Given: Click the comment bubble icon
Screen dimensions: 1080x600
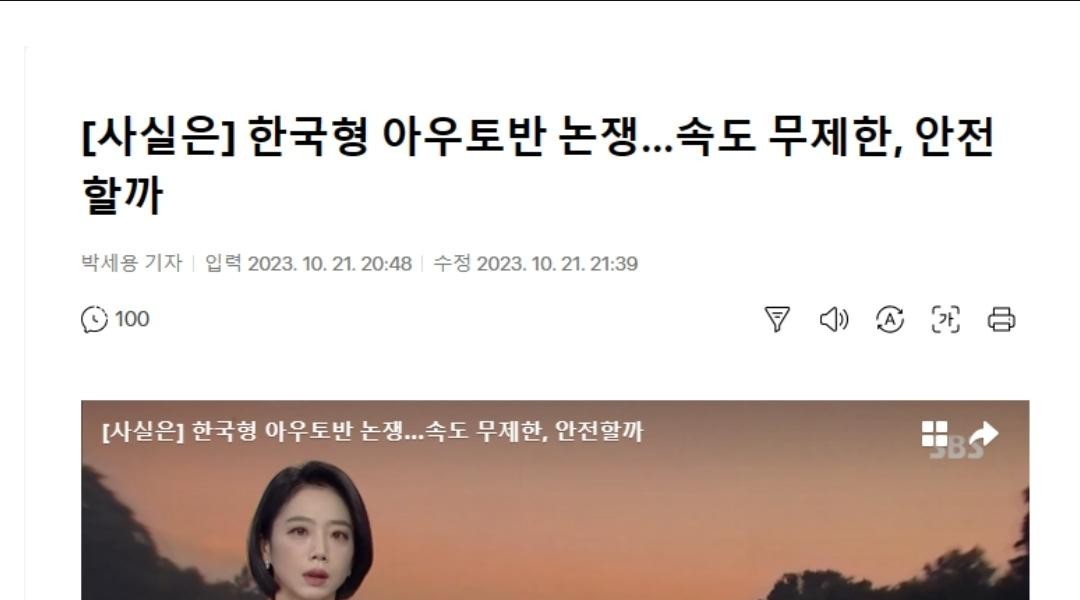Looking at the screenshot, I should tap(94, 319).
